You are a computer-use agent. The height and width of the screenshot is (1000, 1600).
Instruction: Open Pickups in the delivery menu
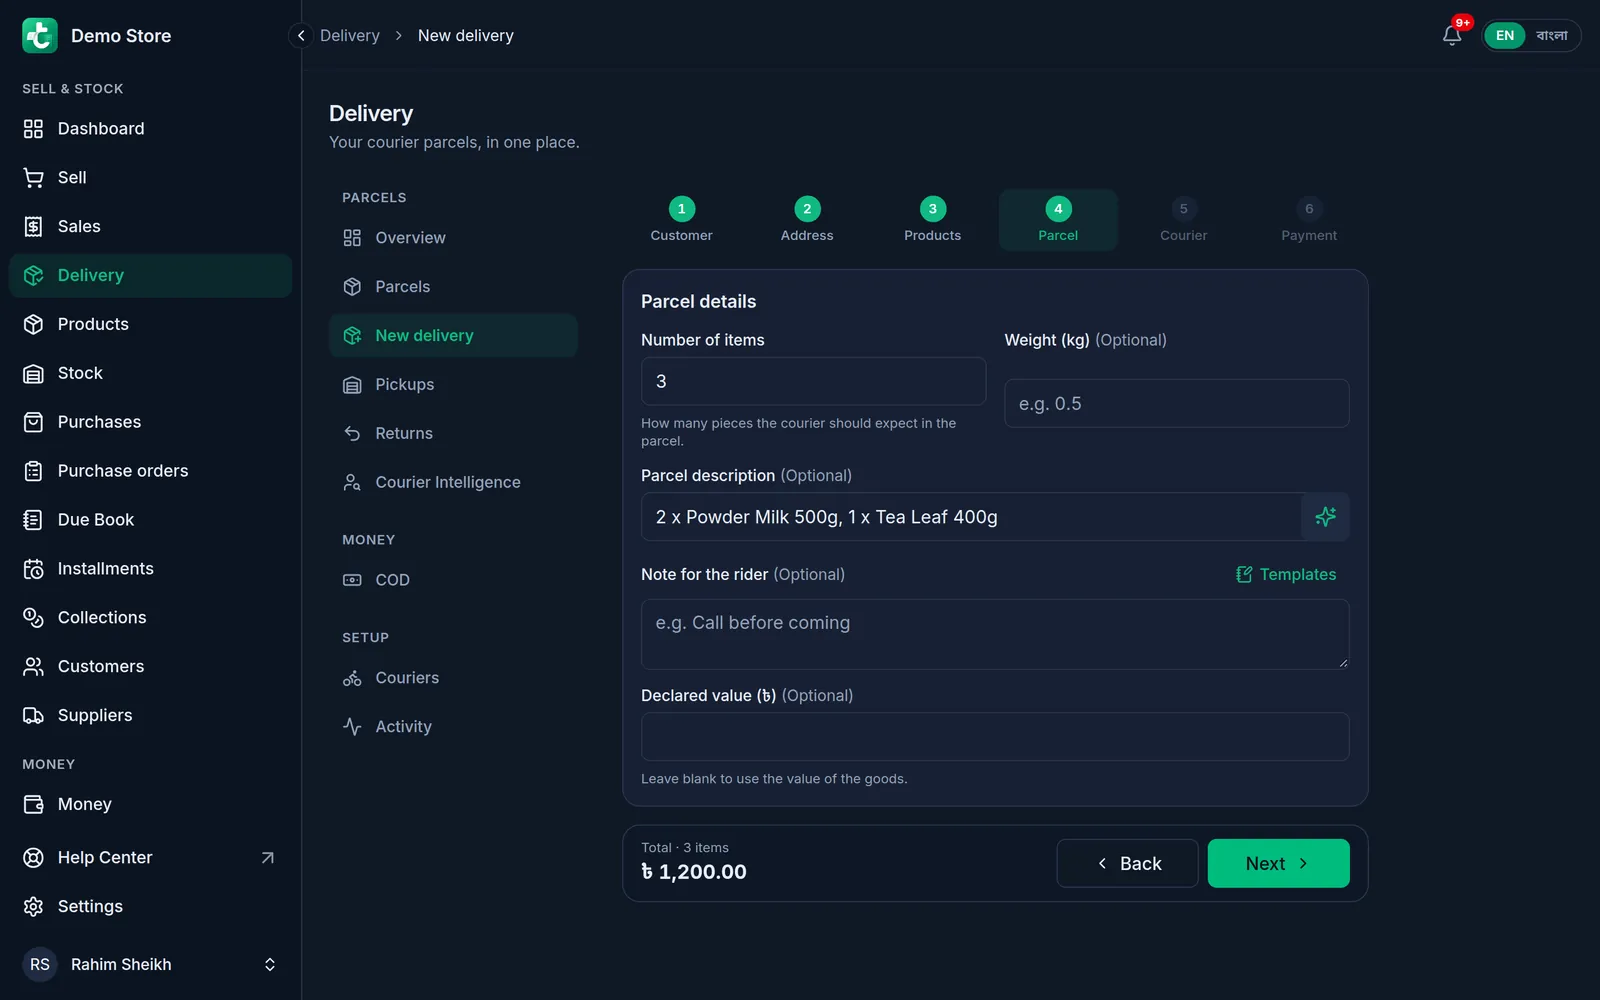coord(453,385)
